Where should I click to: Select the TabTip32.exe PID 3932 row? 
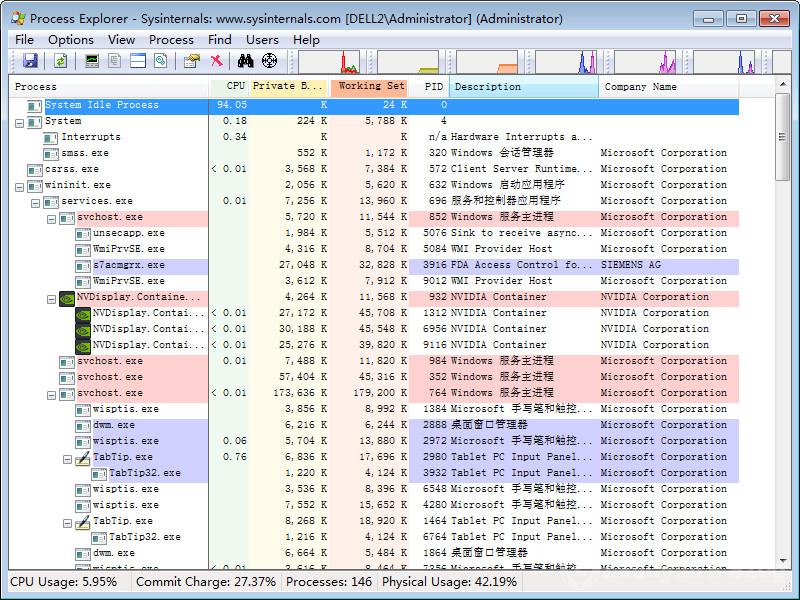pos(374,474)
